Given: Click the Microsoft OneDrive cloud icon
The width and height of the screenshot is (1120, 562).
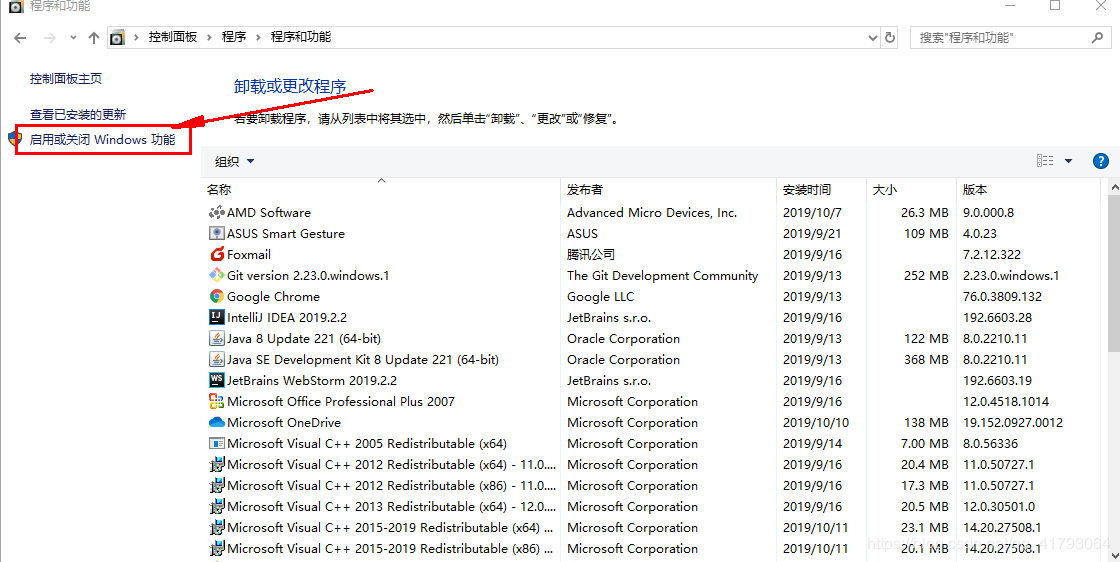Looking at the screenshot, I should [x=216, y=422].
